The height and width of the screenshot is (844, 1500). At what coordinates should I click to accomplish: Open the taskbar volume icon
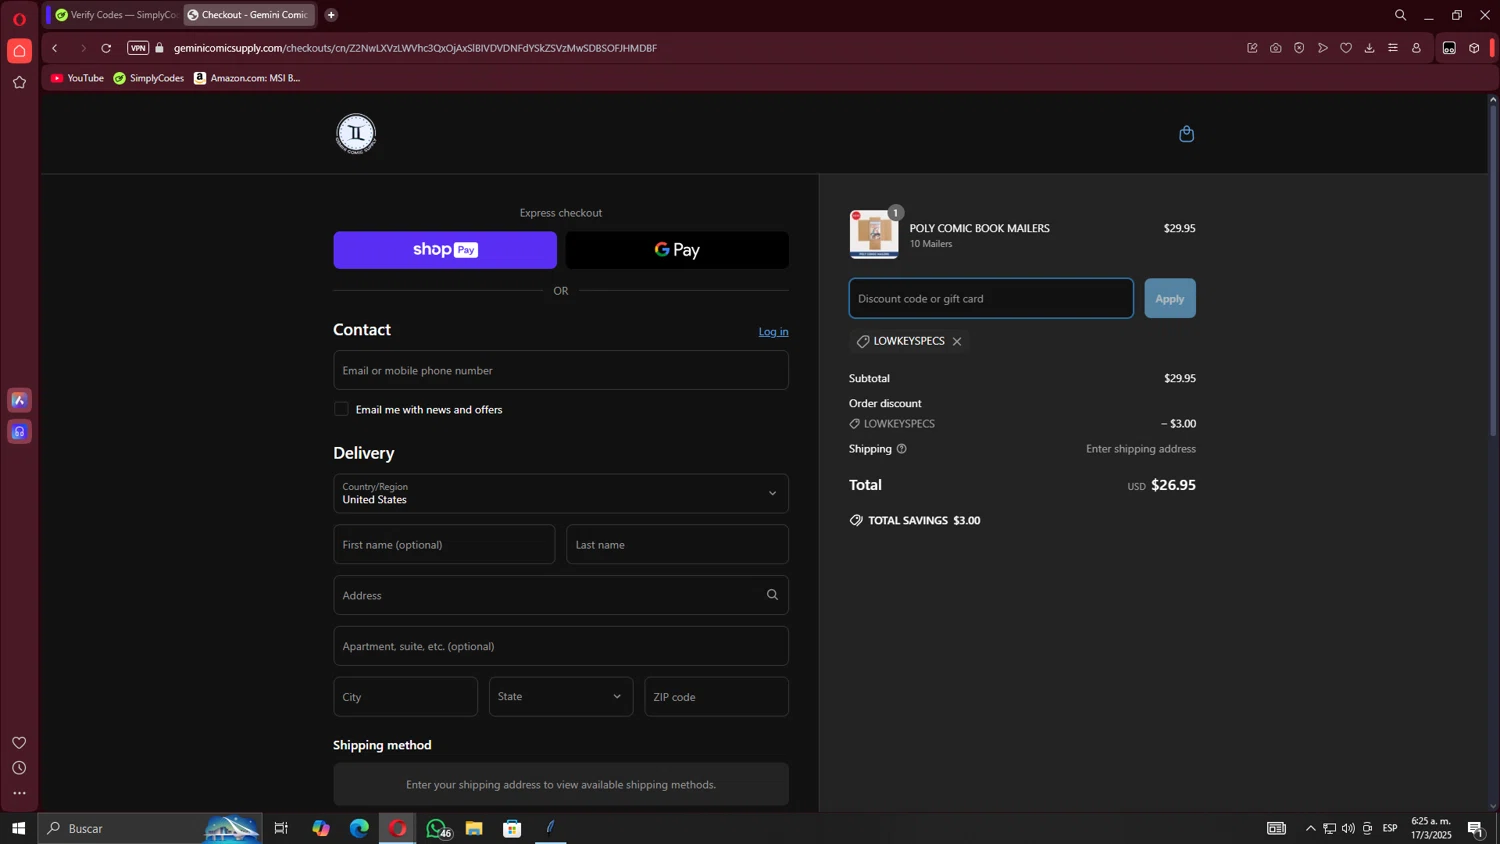click(x=1348, y=829)
